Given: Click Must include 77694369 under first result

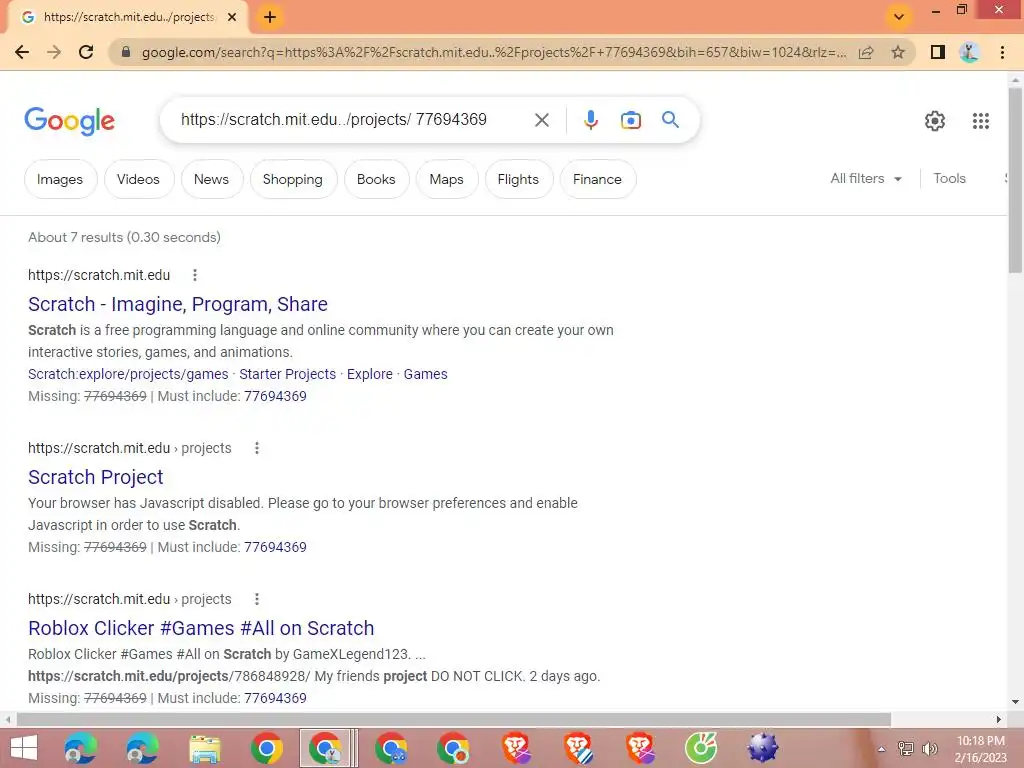Looking at the screenshot, I should pos(275,396).
